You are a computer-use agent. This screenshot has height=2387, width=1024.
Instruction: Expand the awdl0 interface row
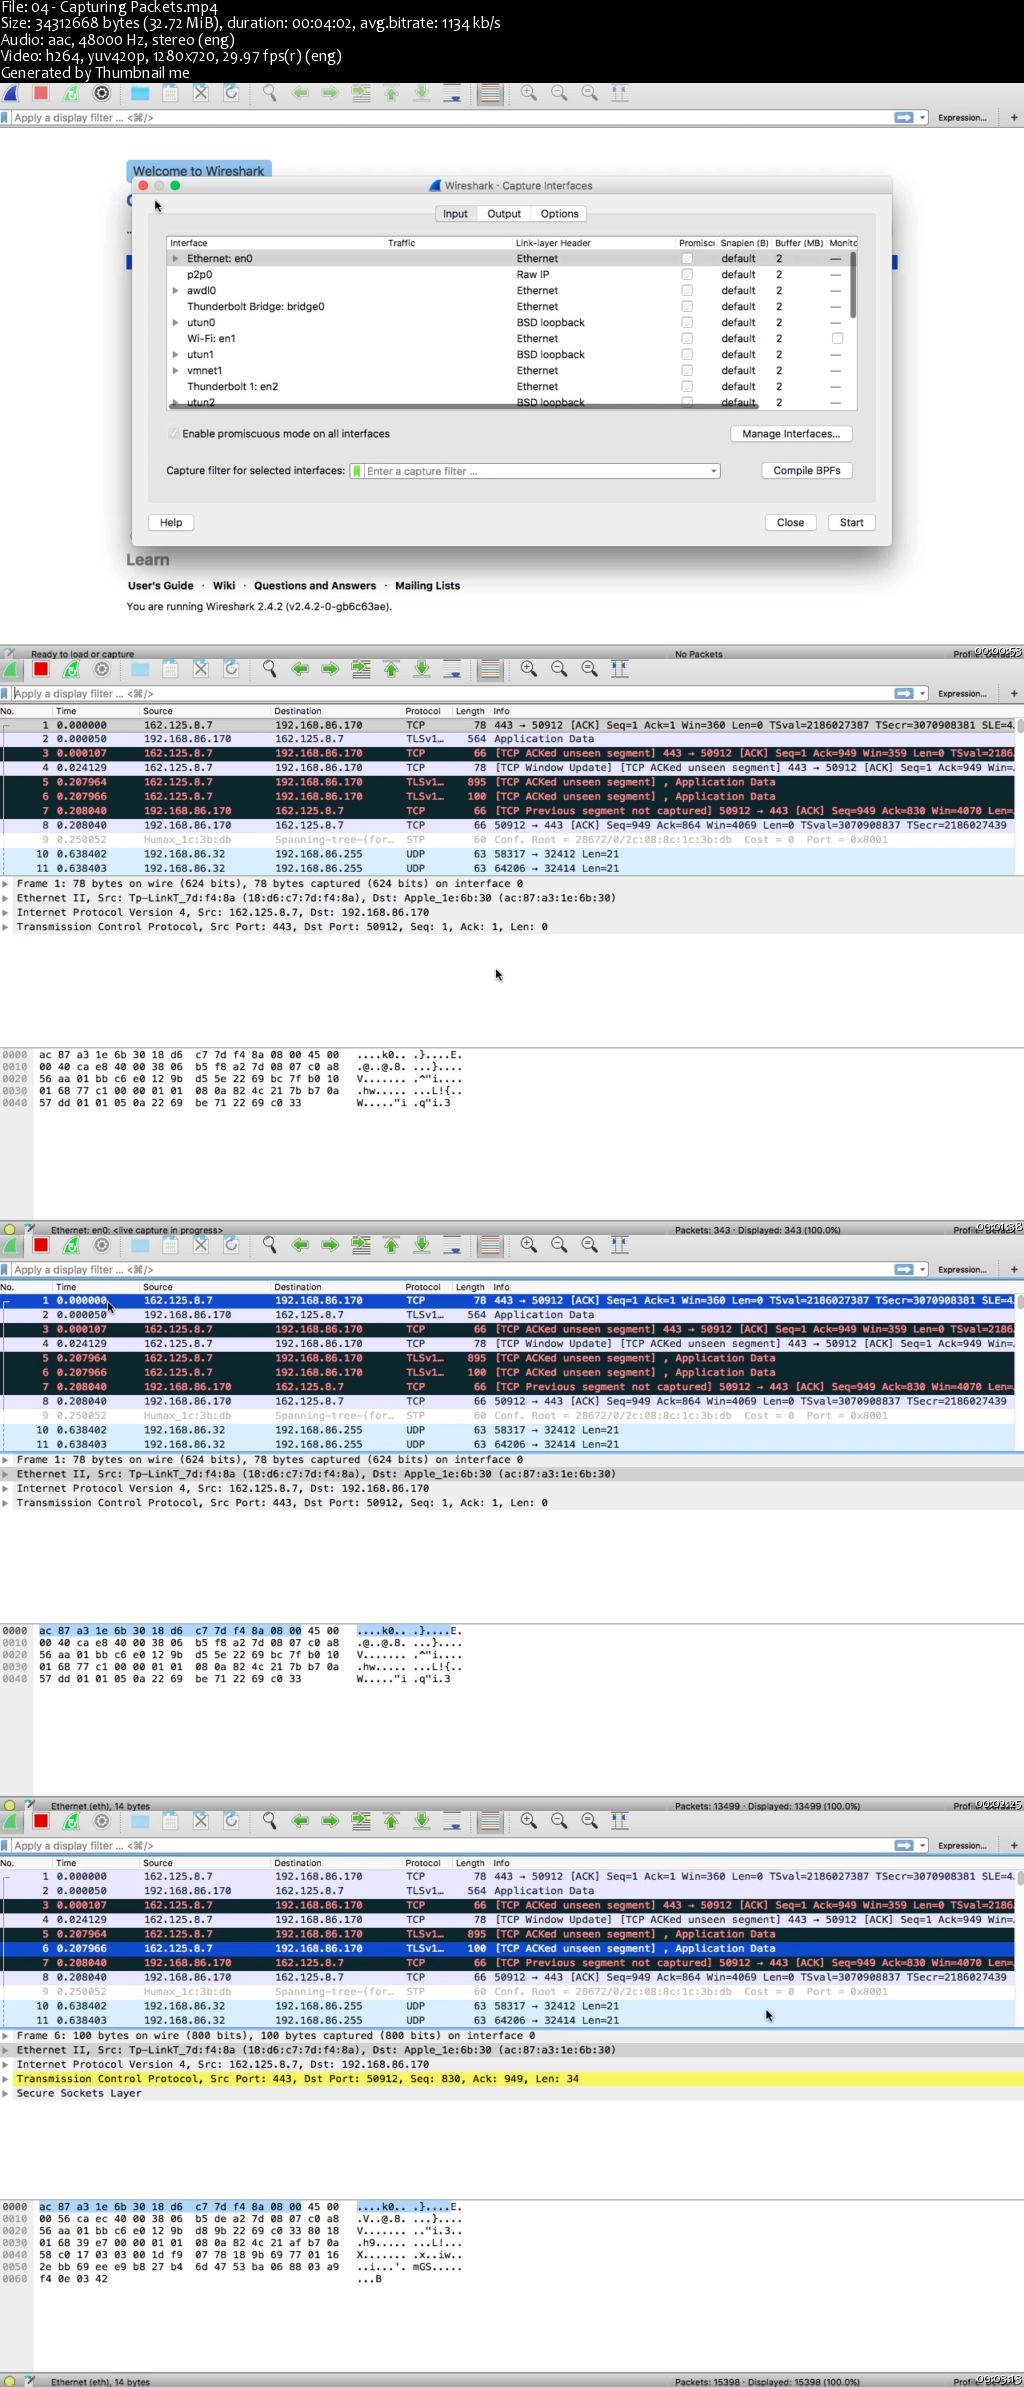176,290
